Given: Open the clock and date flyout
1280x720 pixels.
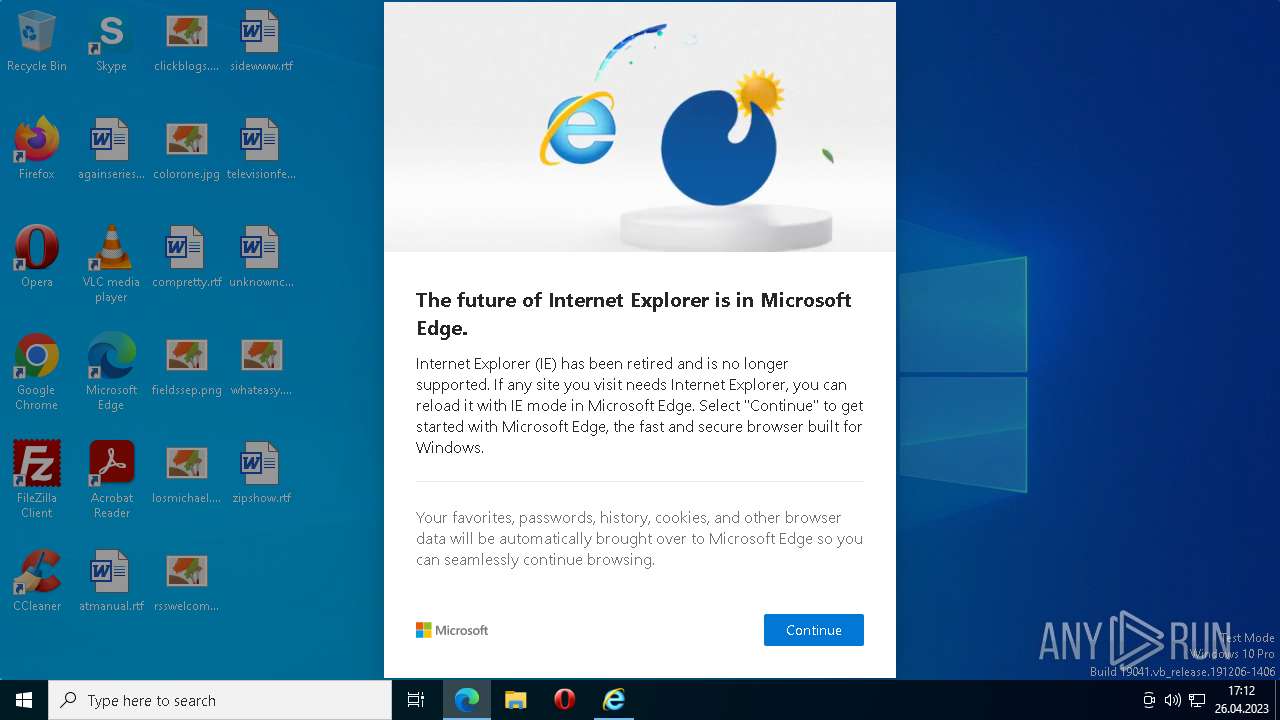Looking at the screenshot, I should [1241, 700].
